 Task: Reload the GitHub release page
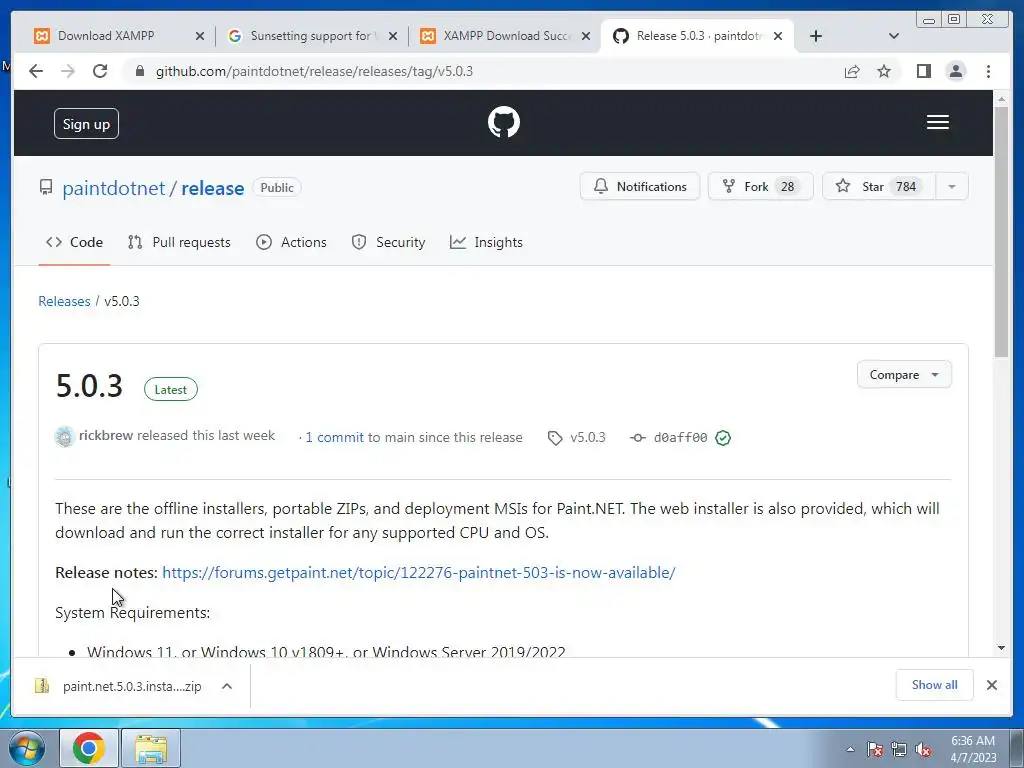(100, 71)
